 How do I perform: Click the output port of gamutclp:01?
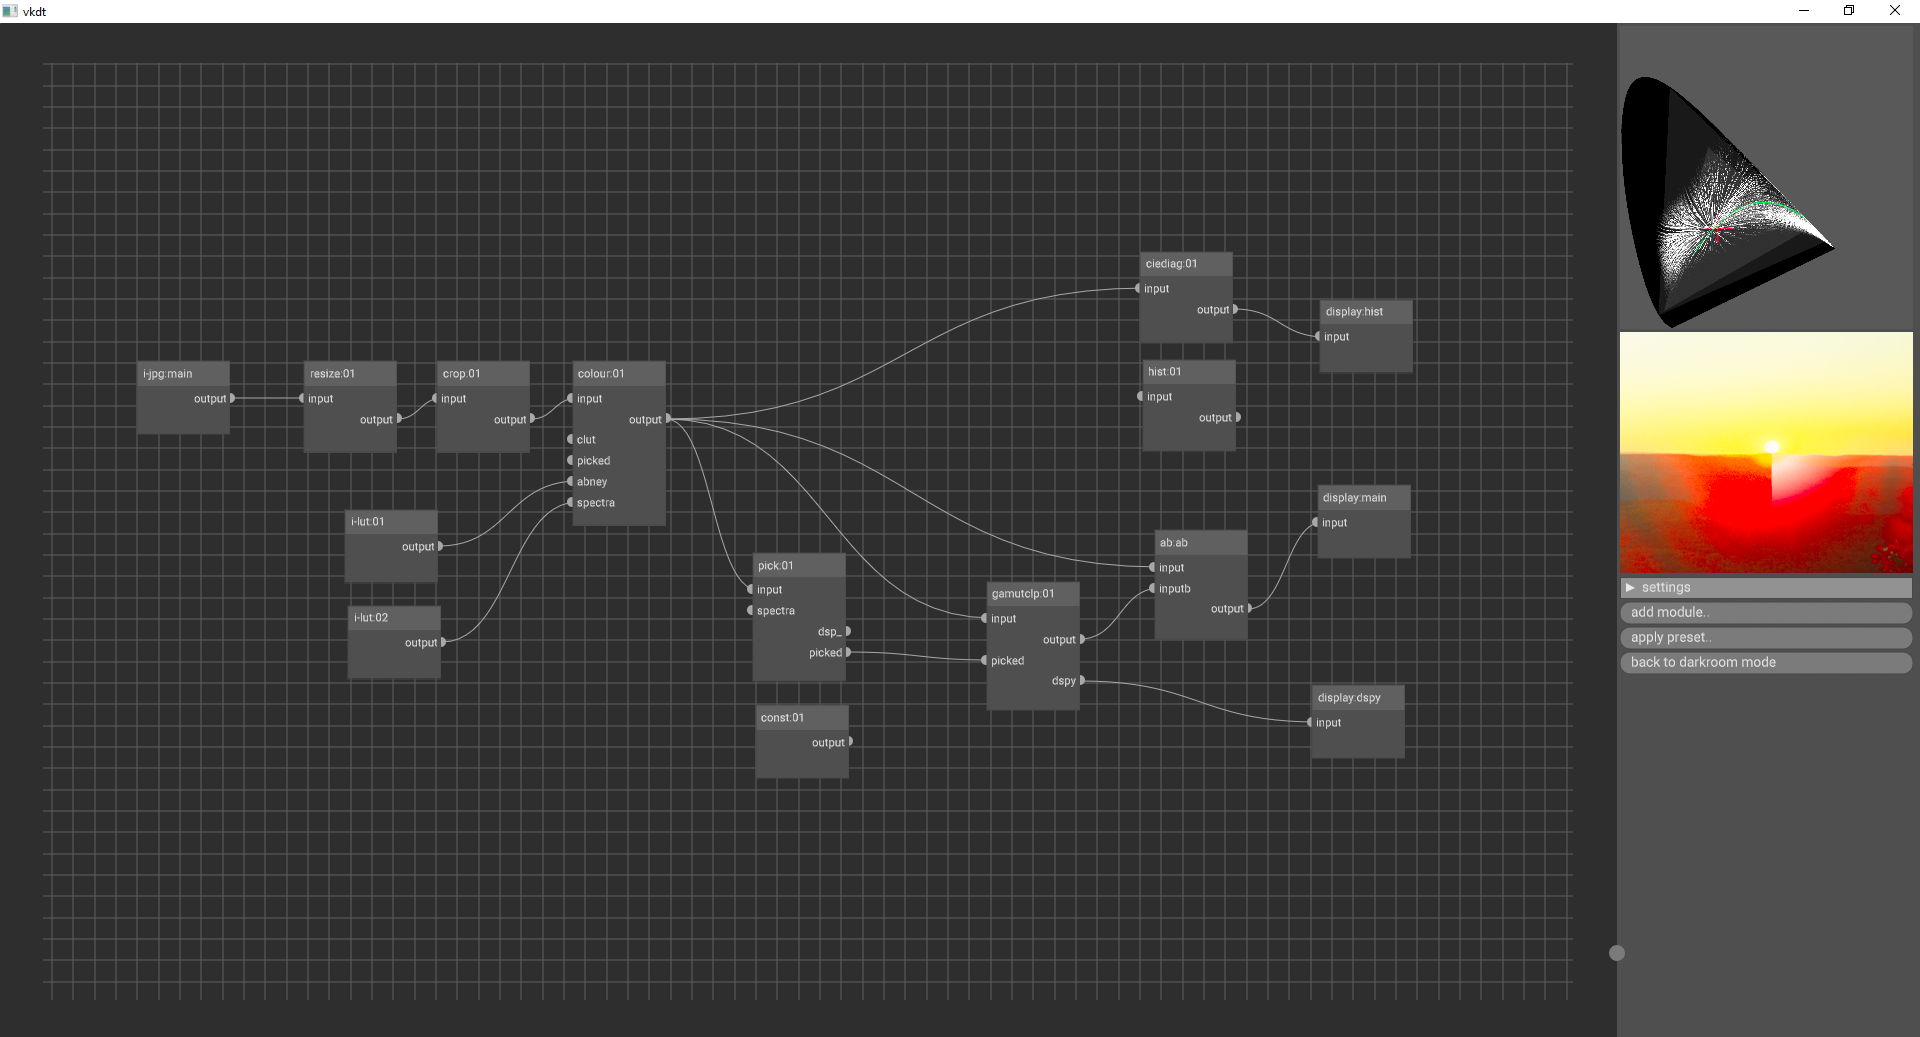tap(1082, 640)
